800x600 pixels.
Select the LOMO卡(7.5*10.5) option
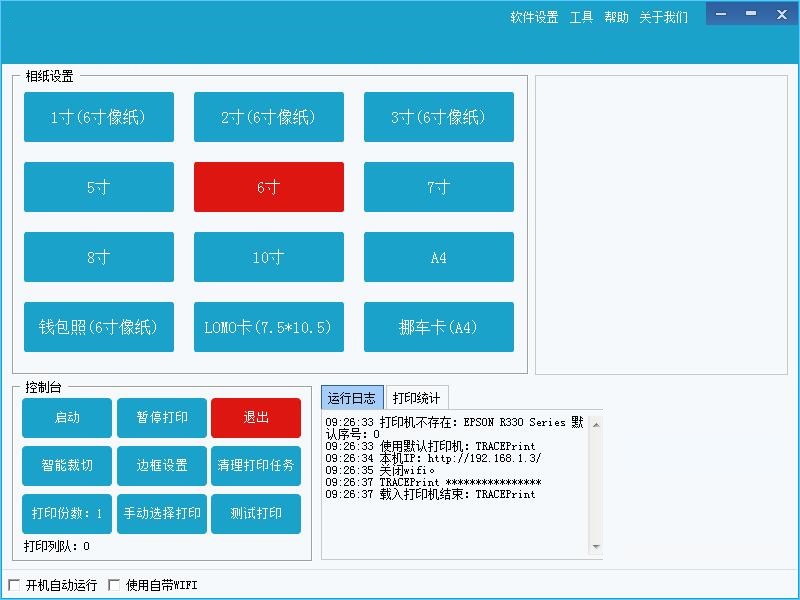coord(269,327)
